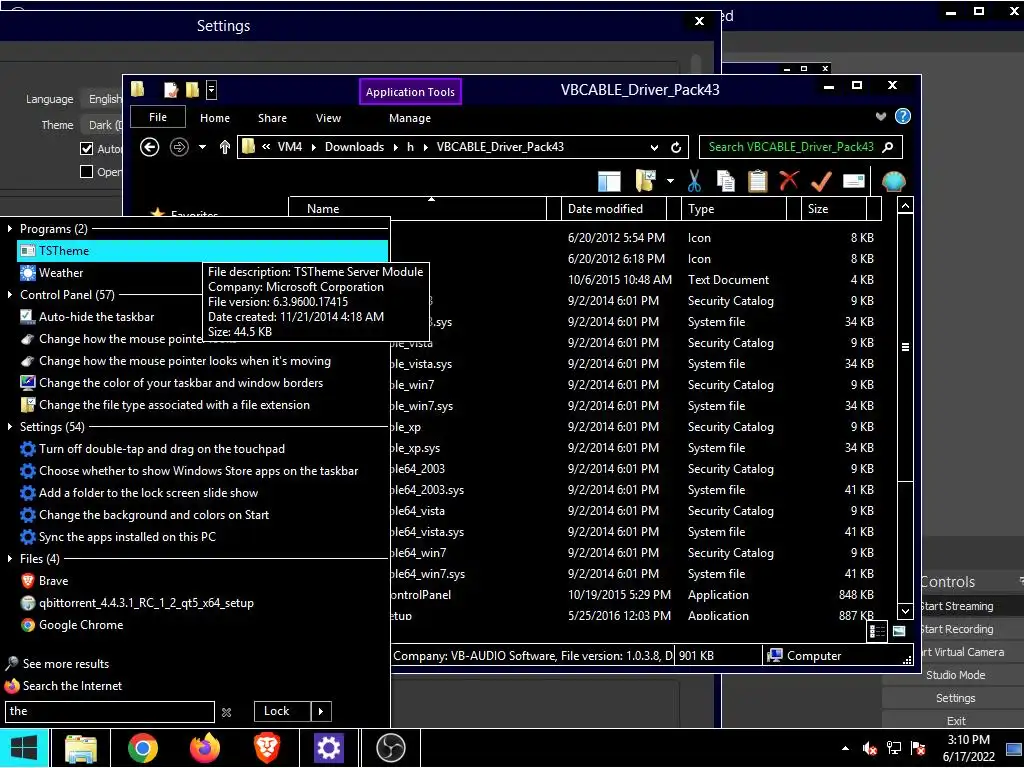Viewport: 1024px width, 768px height.
Task: Click the orange checkmark Properties icon
Action: pyautogui.click(x=821, y=181)
